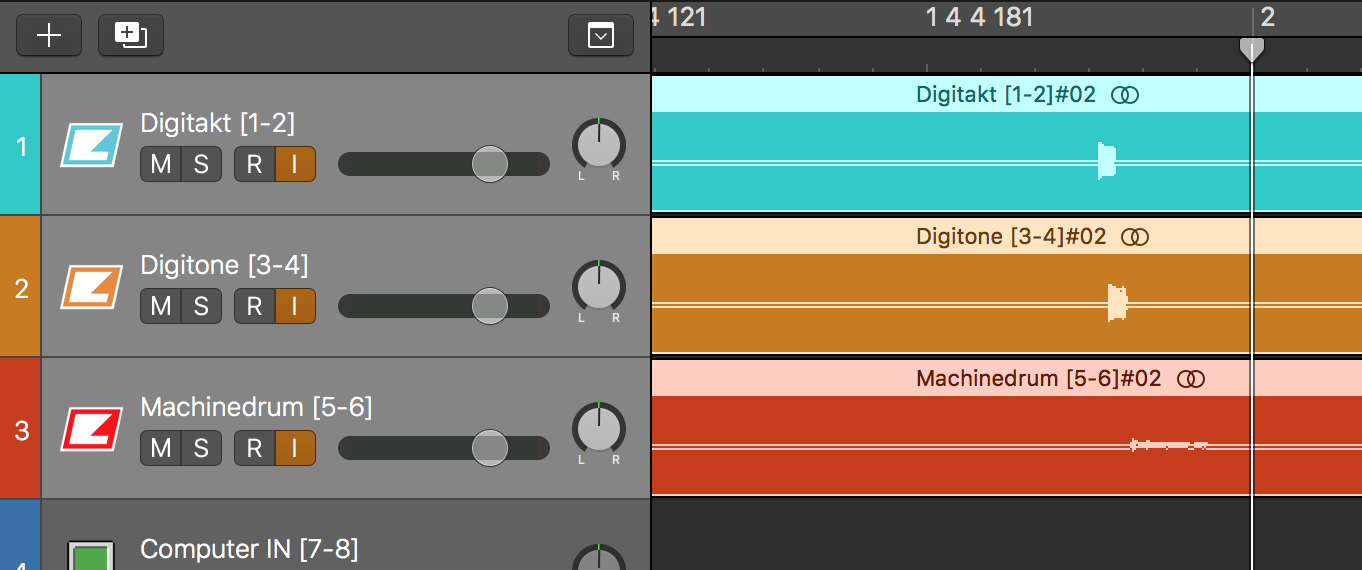Image resolution: width=1362 pixels, height=570 pixels.
Task: Click the Digitone track audio icon
Action: (x=91, y=288)
